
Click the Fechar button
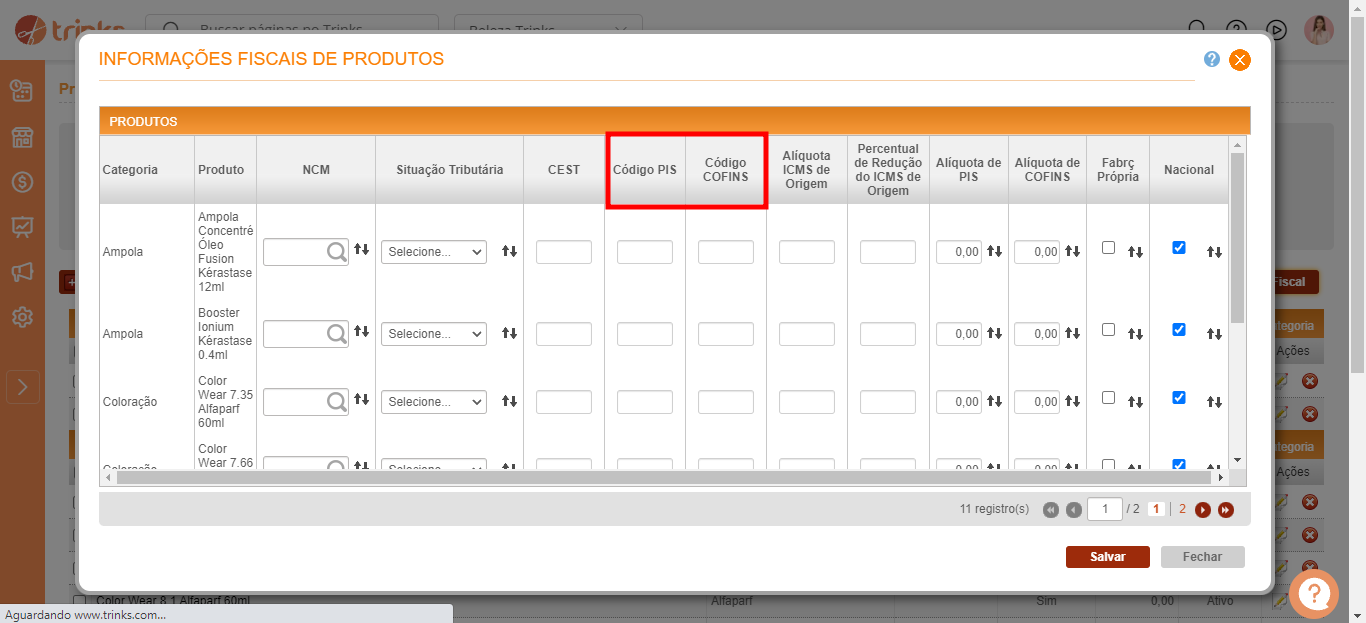pyautogui.click(x=1202, y=557)
